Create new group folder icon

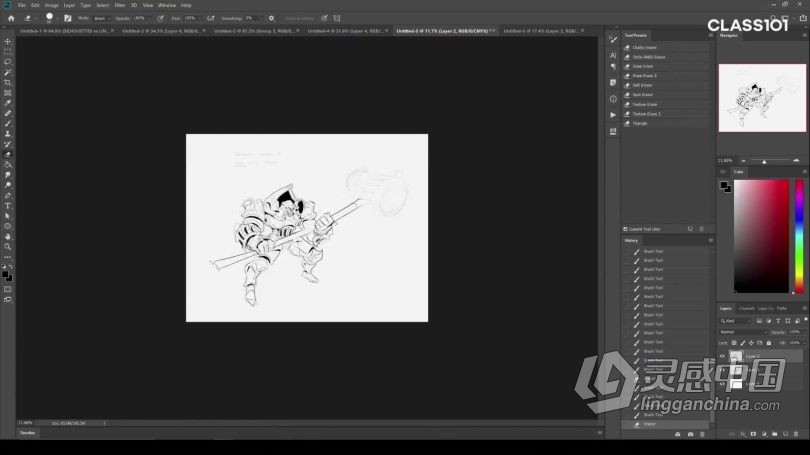(774, 434)
